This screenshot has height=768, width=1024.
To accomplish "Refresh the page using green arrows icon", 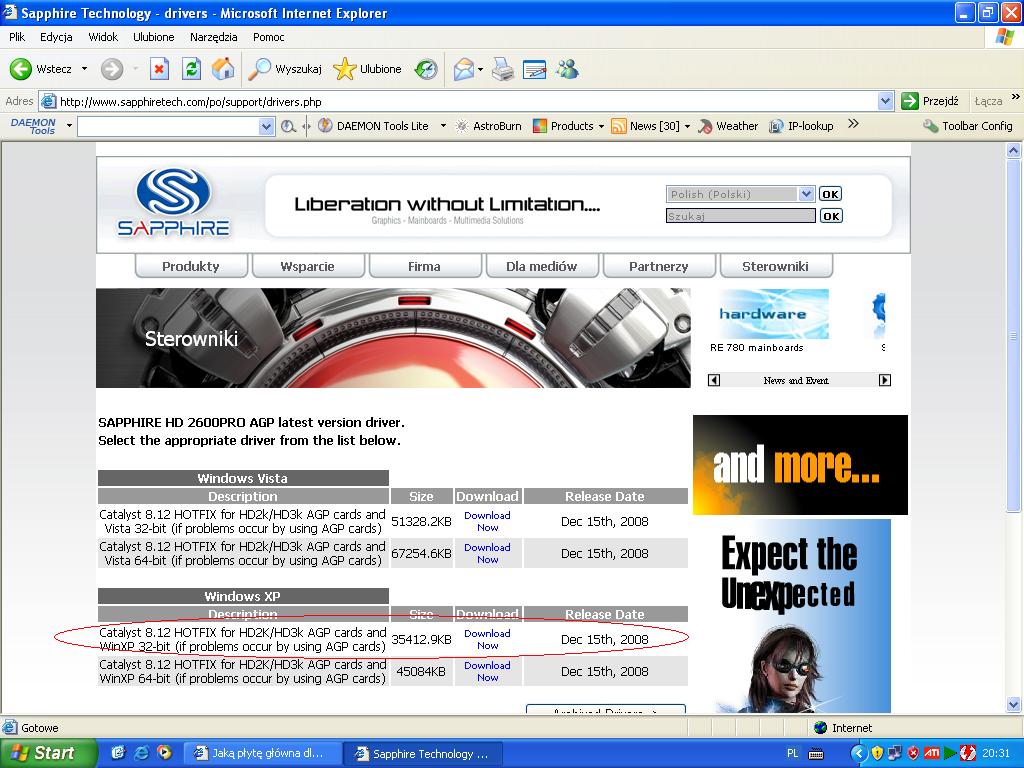I will (x=191, y=69).
